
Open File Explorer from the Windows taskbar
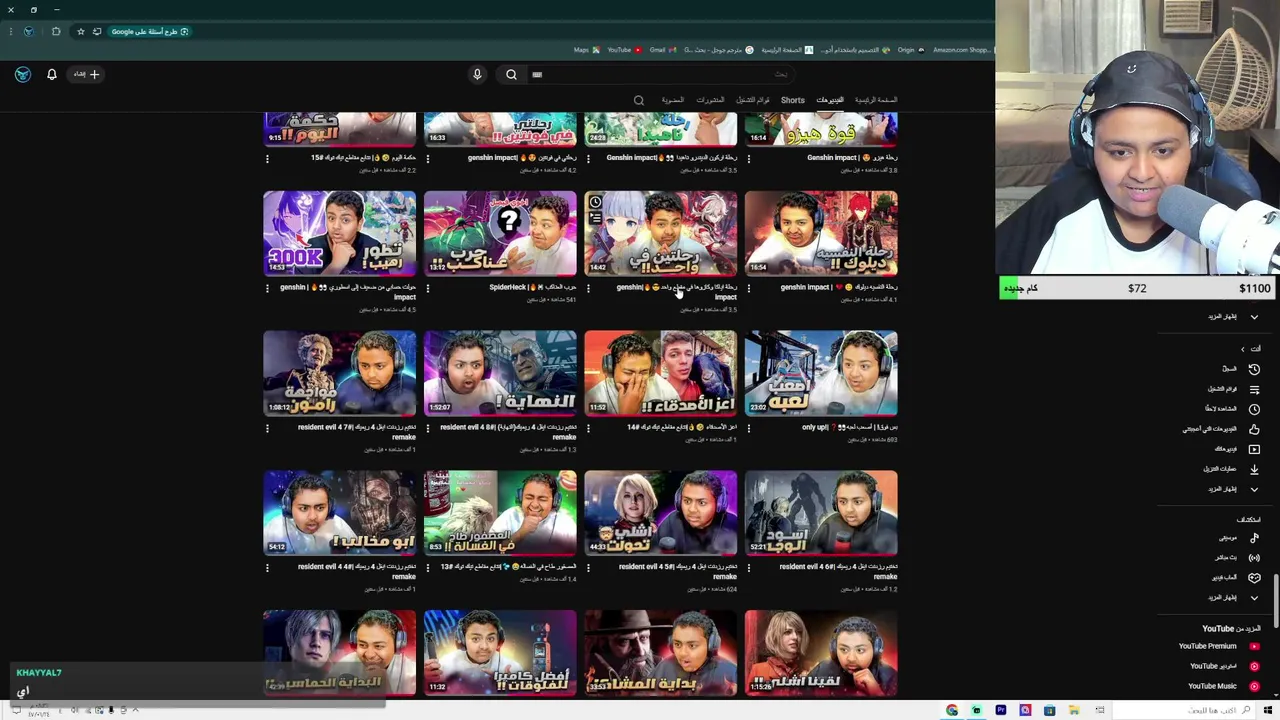click(x=1073, y=711)
